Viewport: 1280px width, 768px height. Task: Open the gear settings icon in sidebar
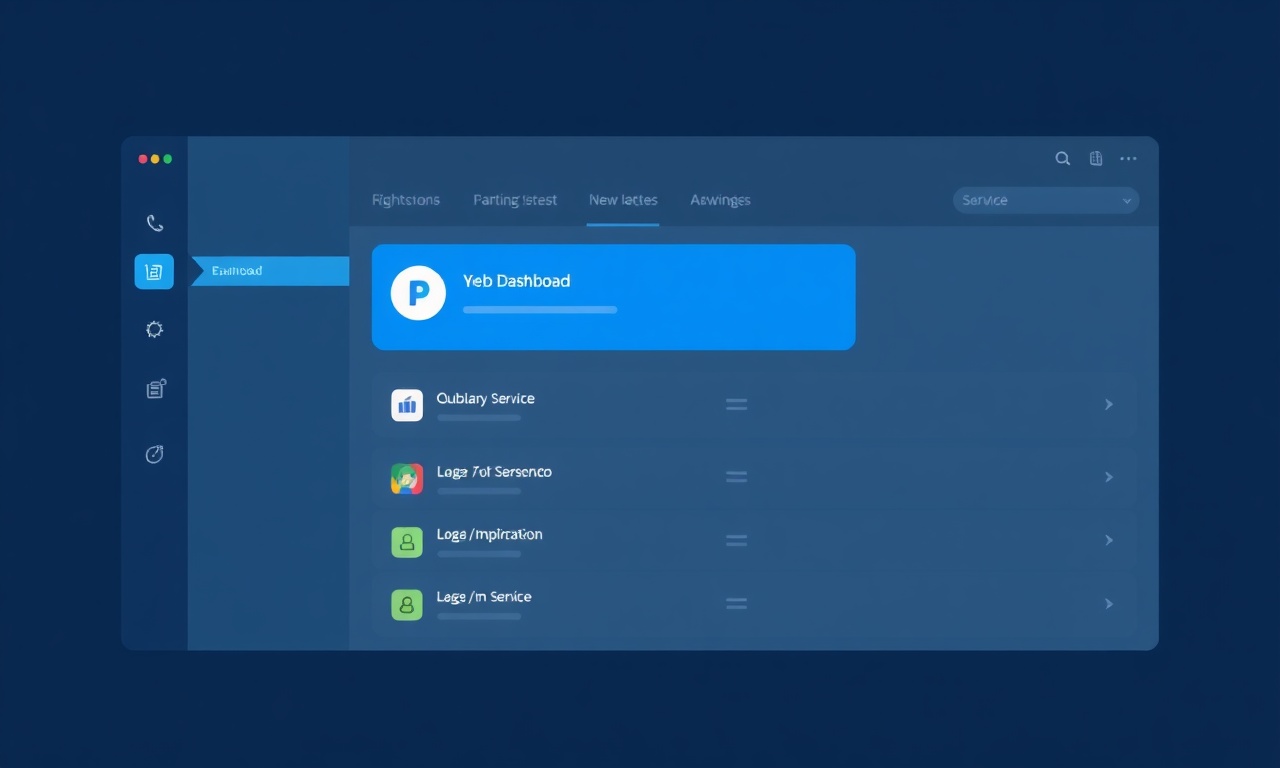pyautogui.click(x=154, y=329)
